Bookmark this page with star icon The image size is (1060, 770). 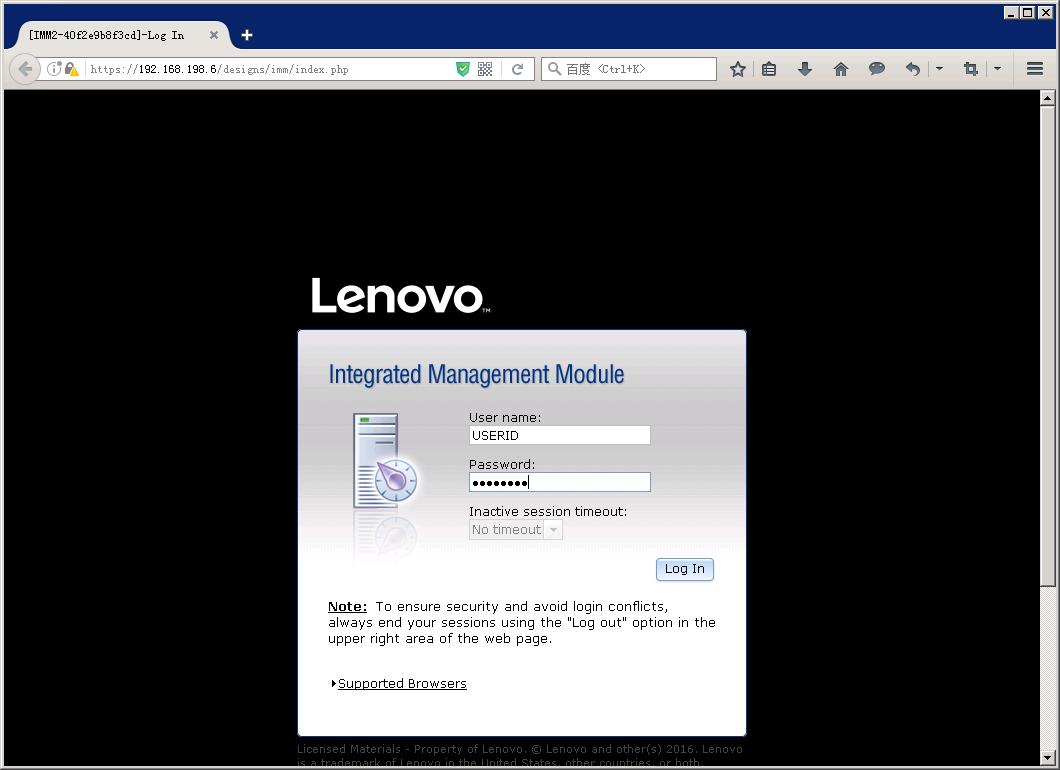coord(738,69)
